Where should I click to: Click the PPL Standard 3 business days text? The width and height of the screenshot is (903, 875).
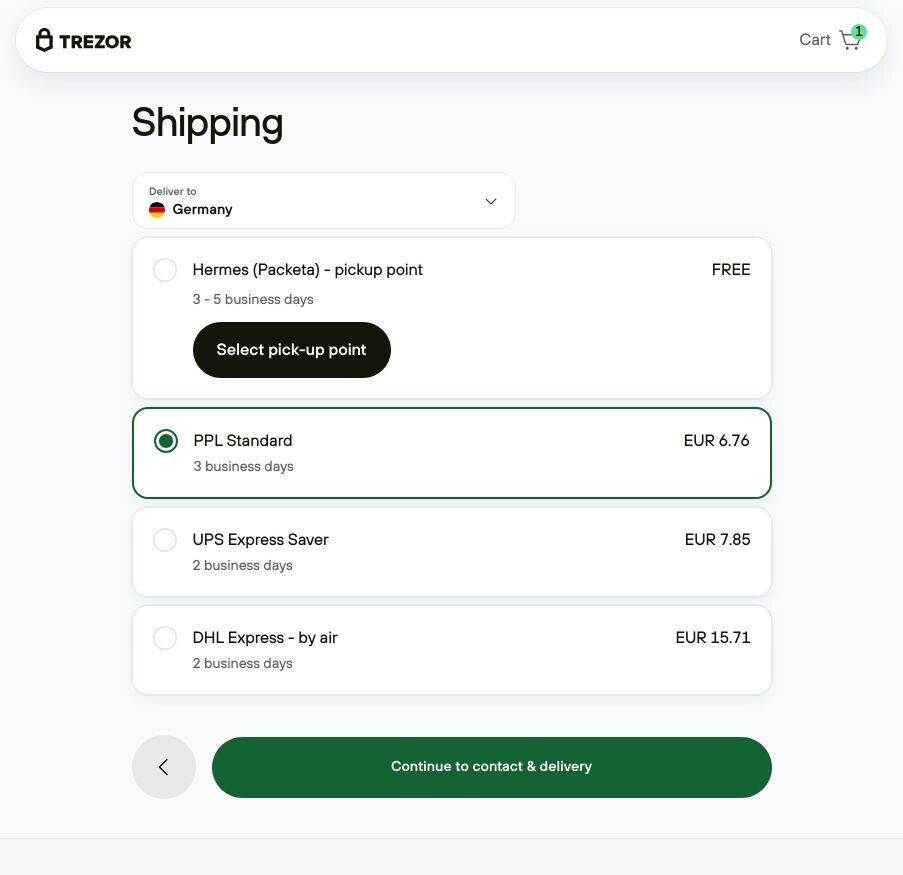(x=243, y=466)
